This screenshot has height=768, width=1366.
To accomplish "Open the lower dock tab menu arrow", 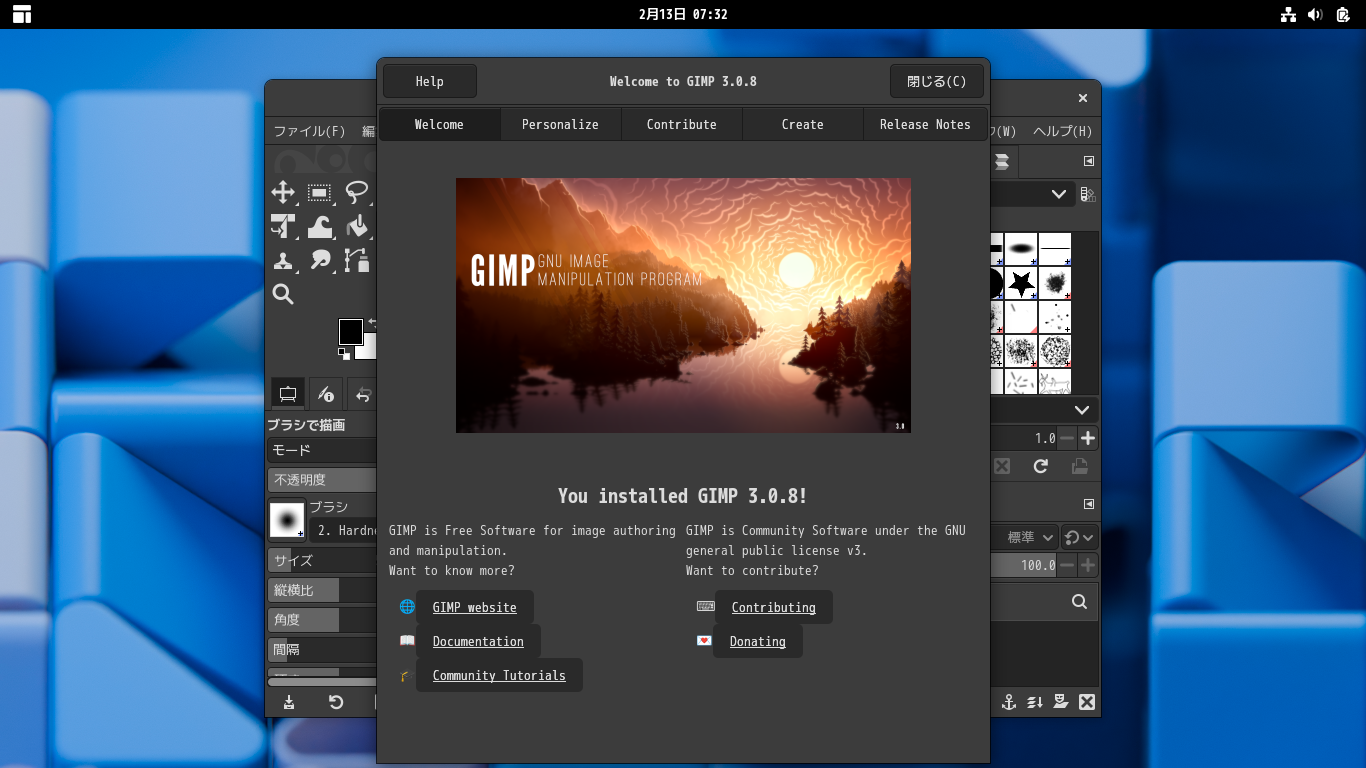I will point(1089,504).
